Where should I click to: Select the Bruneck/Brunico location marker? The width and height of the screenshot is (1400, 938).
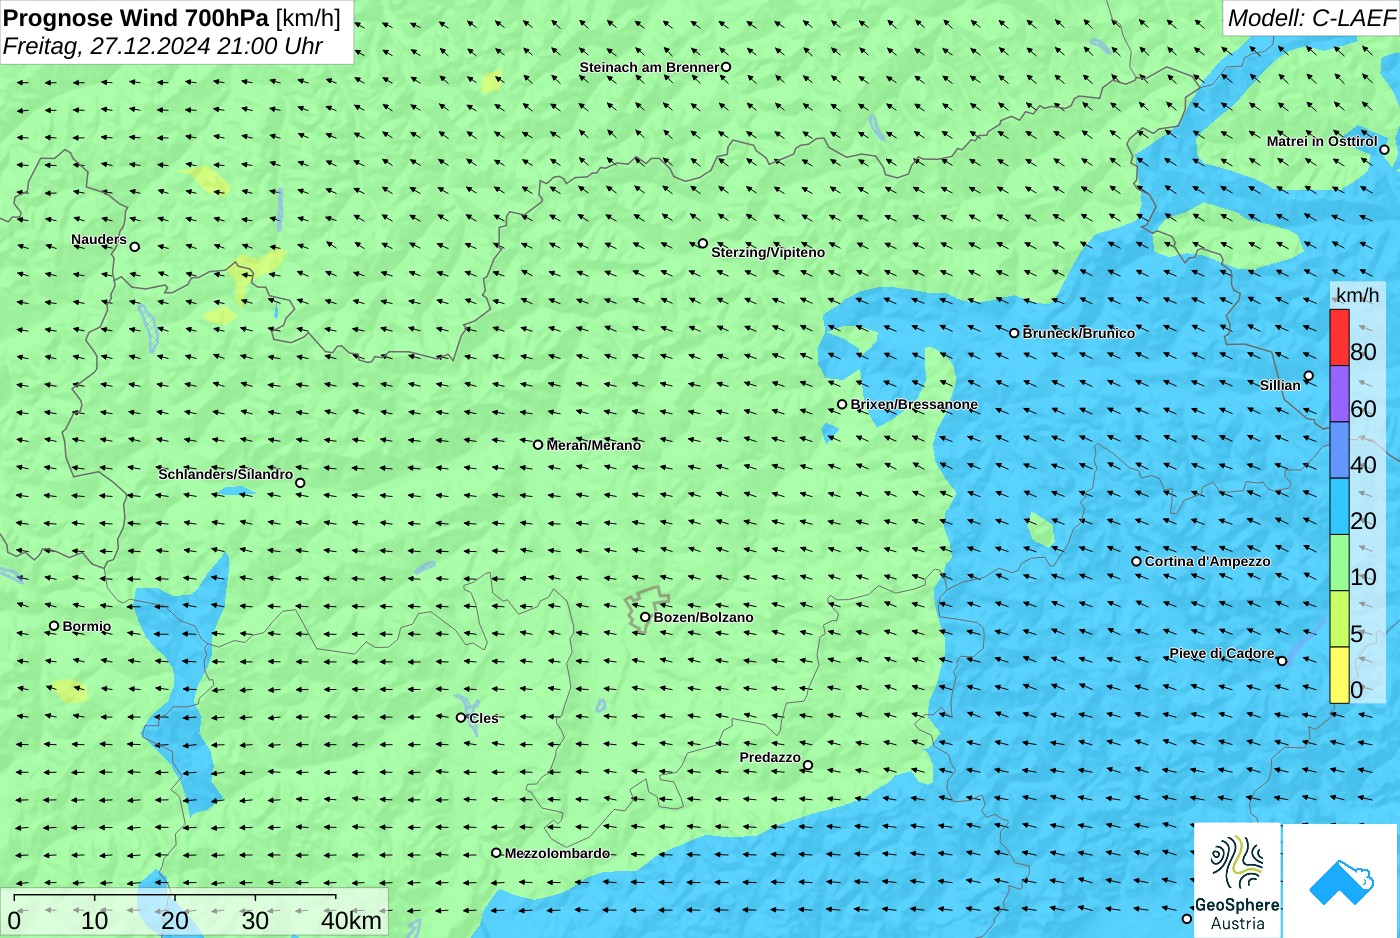tap(1014, 333)
